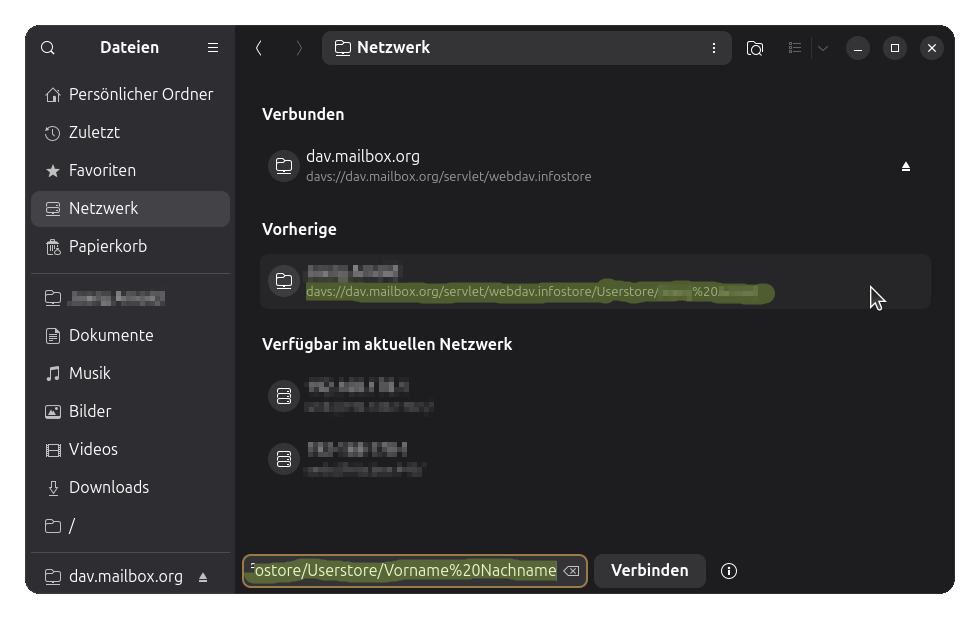Clear the server address field text
This screenshot has height=619, width=980.
click(x=571, y=571)
